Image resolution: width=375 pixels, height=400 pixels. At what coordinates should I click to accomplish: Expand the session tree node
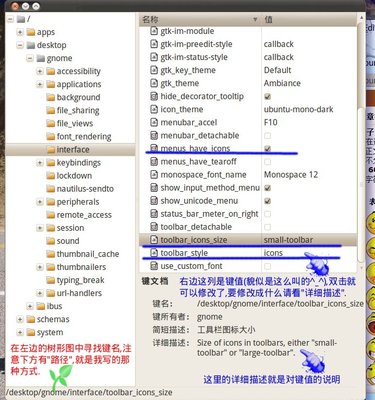coord(40,228)
